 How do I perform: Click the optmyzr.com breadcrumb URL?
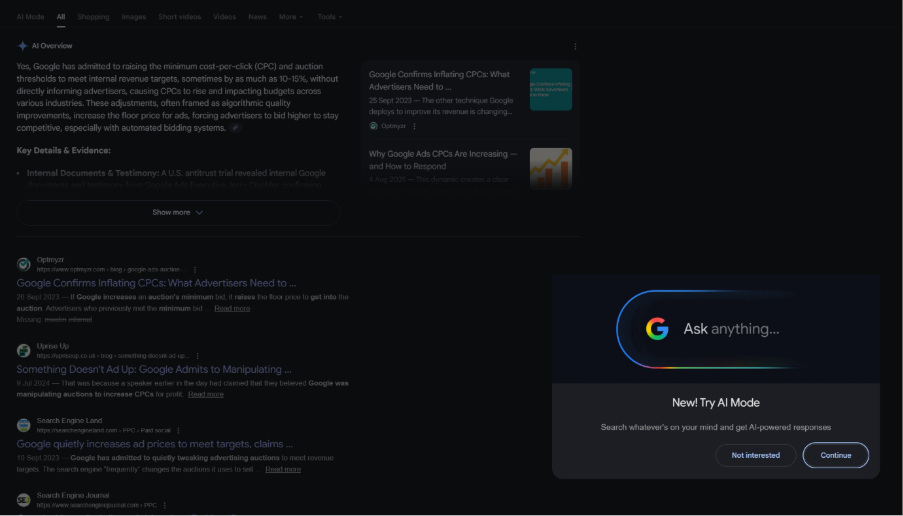pos(109,270)
